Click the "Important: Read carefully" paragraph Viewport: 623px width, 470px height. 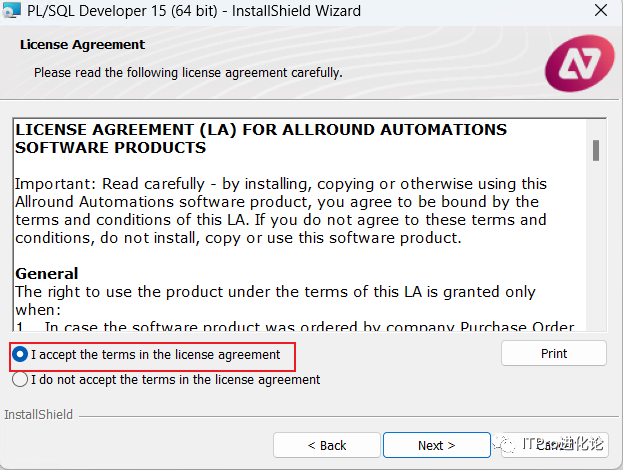[281, 211]
